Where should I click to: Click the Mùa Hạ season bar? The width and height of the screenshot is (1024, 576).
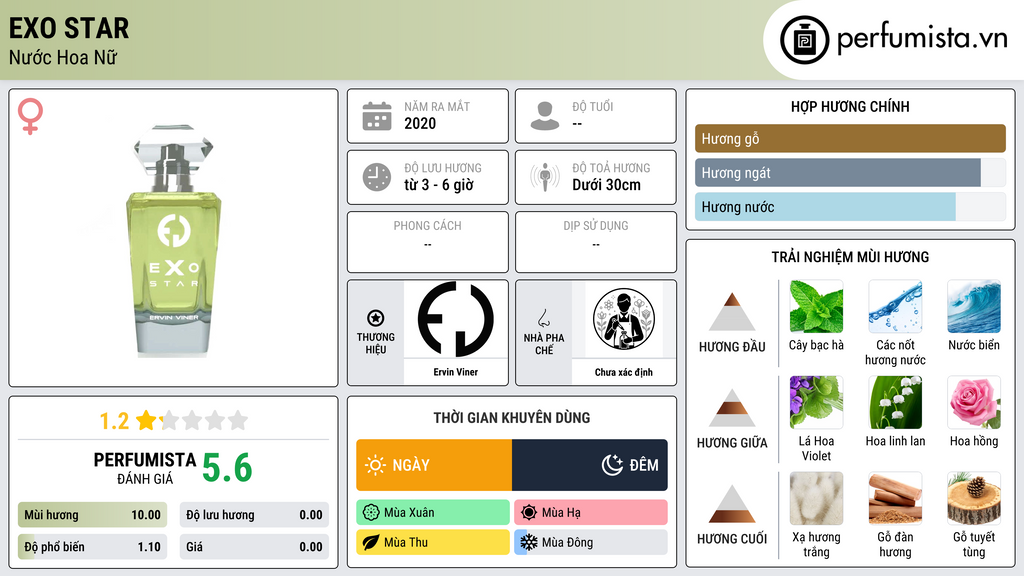pyautogui.click(x=591, y=513)
